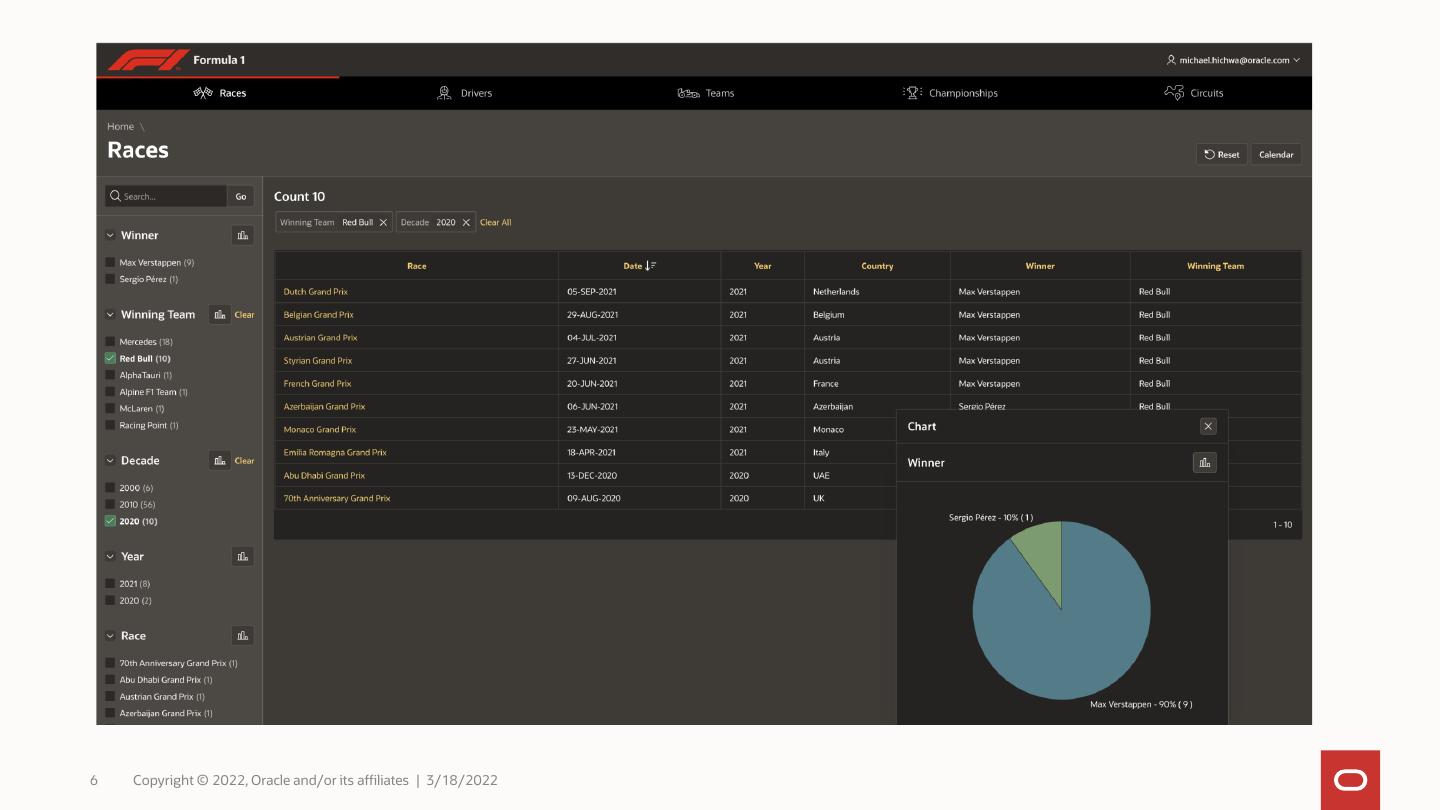Show chart for Decade facet
This screenshot has height=810, width=1440.
pyautogui.click(x=220, y=461)
